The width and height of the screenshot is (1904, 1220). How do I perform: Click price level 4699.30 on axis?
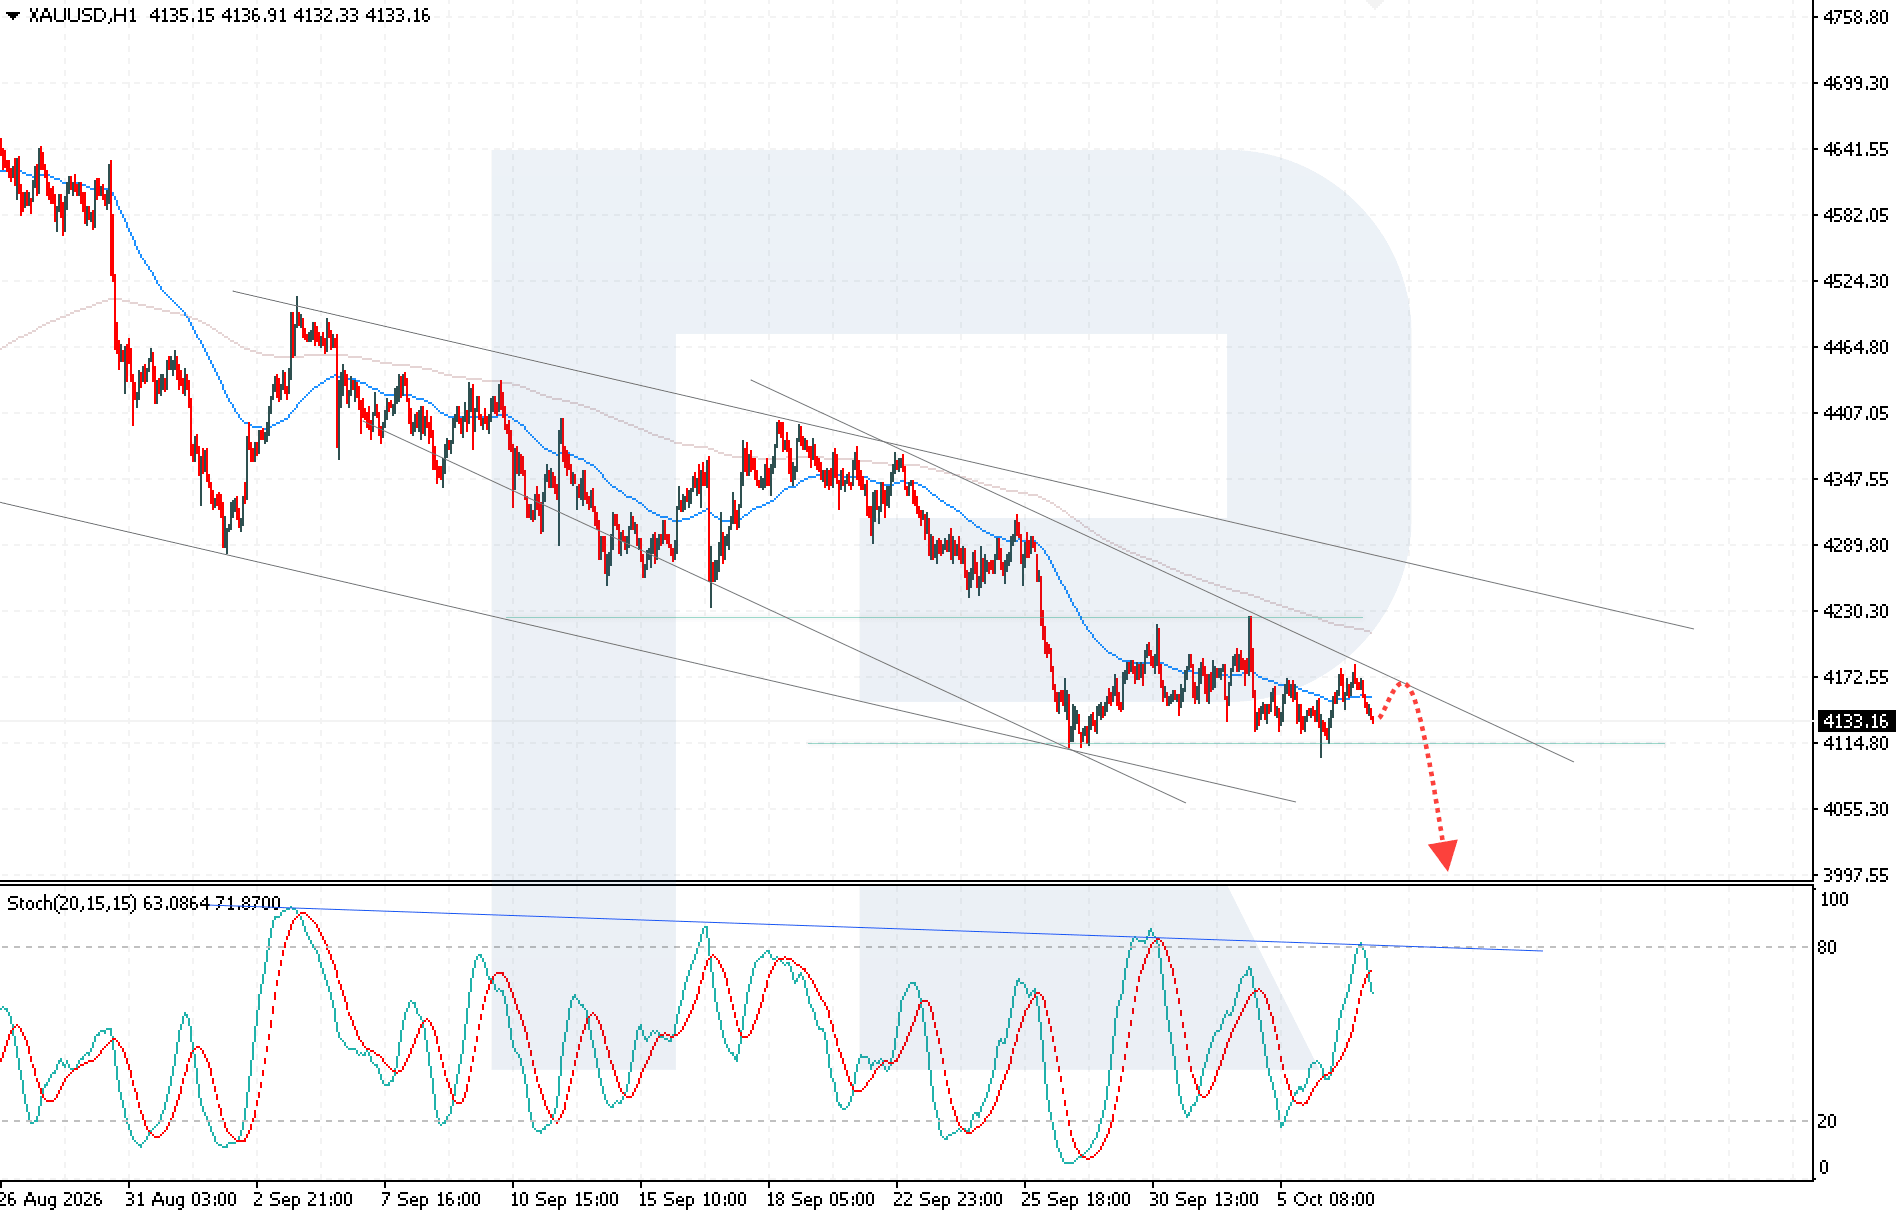(x=1856, y=83)
